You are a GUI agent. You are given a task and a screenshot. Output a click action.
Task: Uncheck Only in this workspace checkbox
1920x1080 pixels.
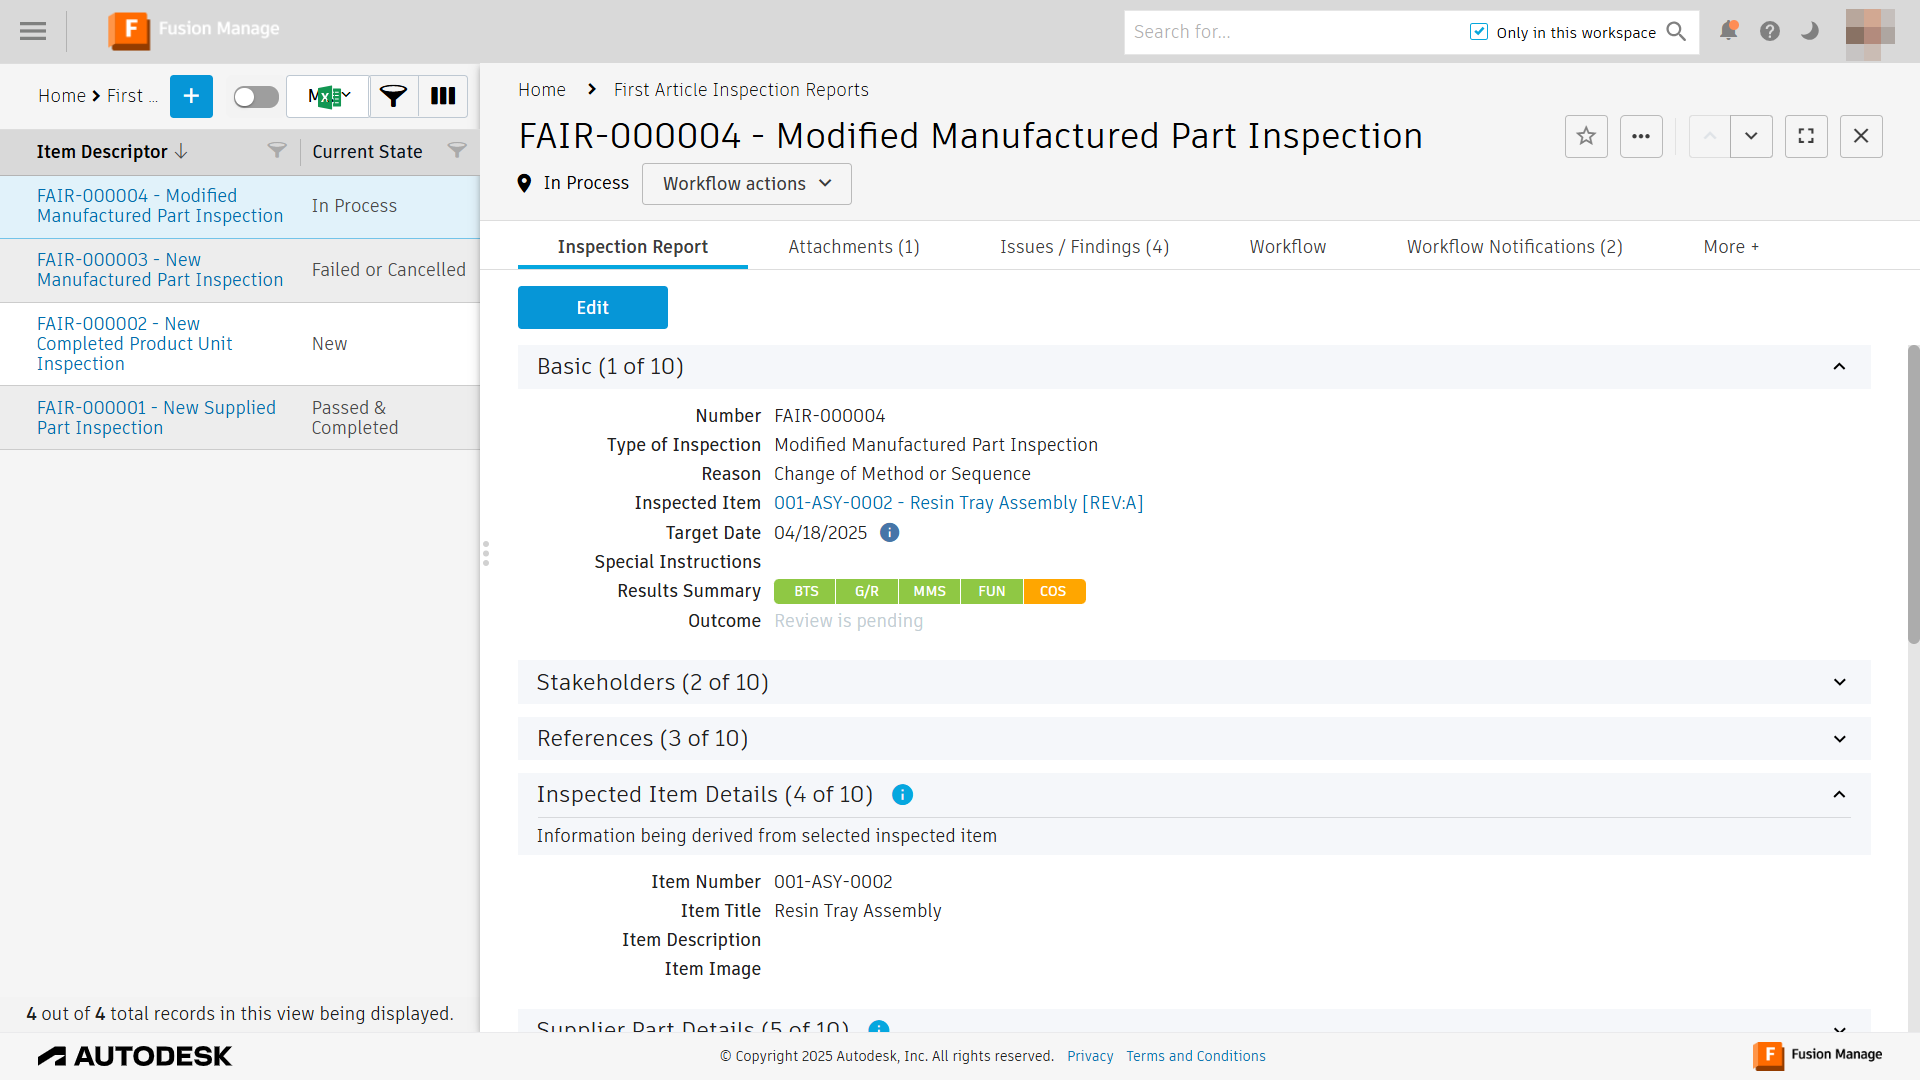1479,32
